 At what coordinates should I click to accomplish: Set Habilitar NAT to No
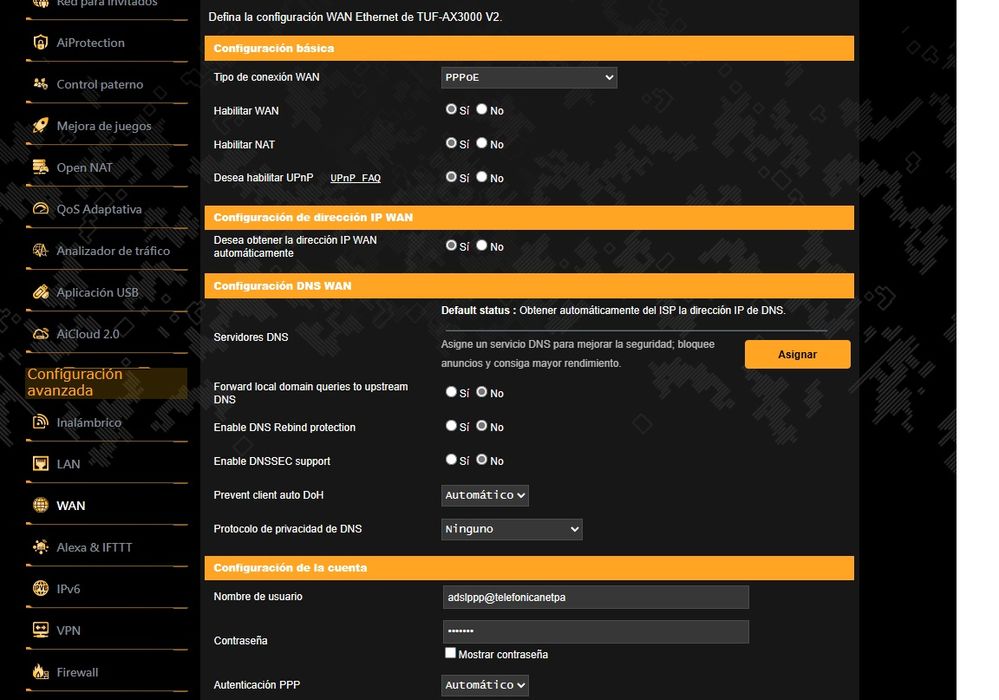click(482, 144)
